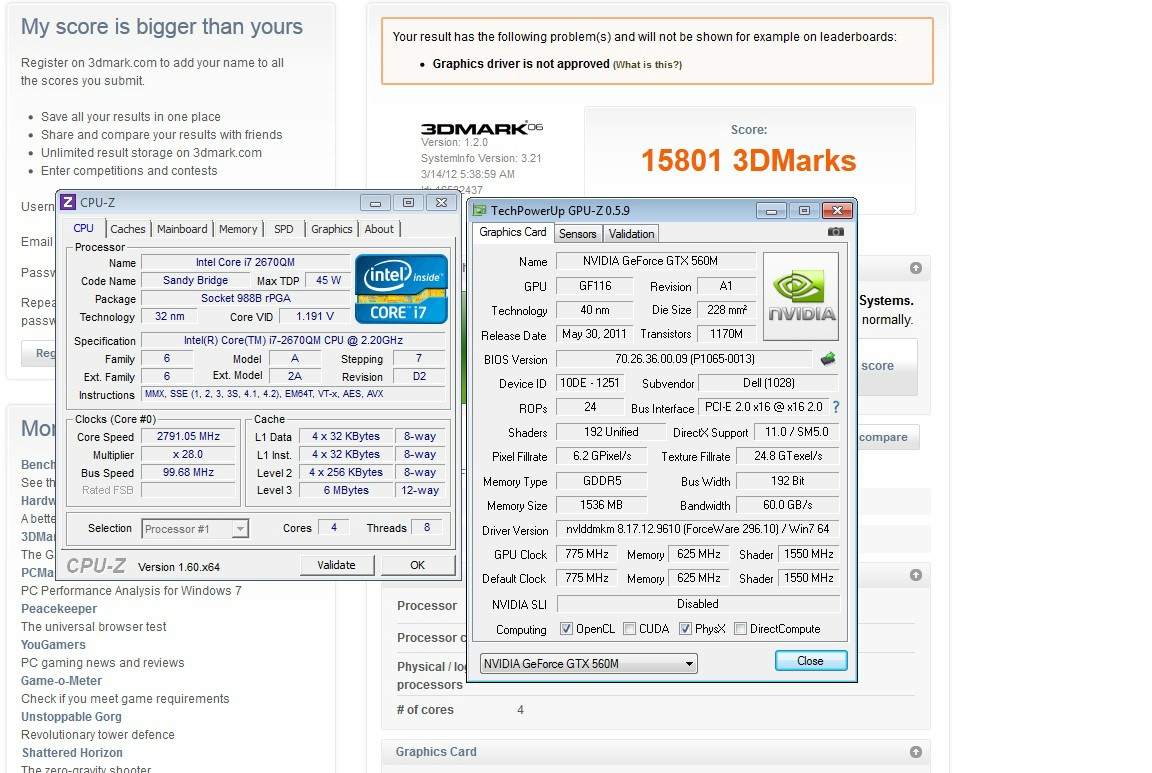The width and height of the screenshot is (1152, 773).
Task: Select the CPU tab in CPU-Z
Action: click(84, 229)
